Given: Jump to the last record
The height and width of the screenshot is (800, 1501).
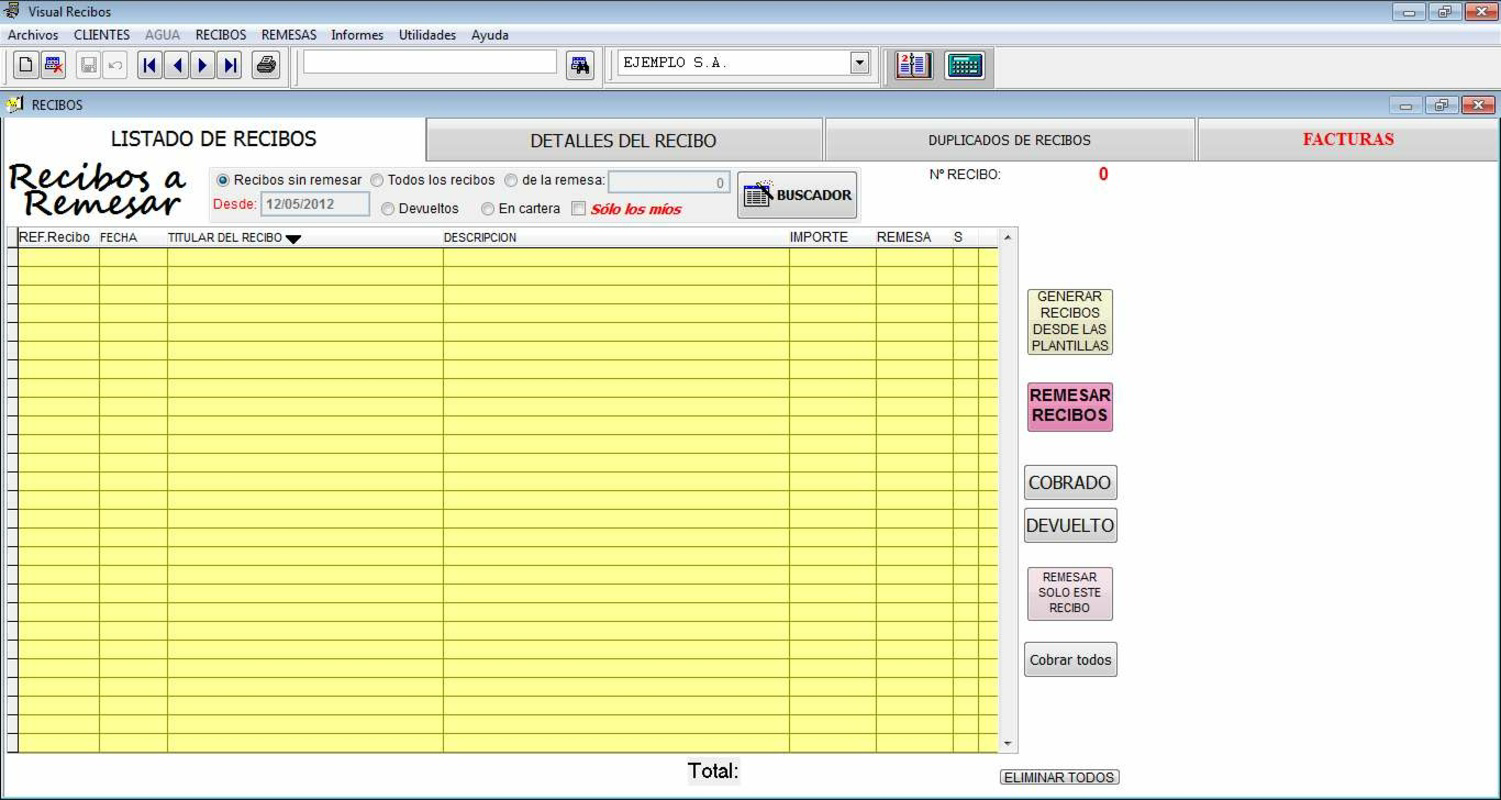Looking at the screenshot, I should 230,66.
